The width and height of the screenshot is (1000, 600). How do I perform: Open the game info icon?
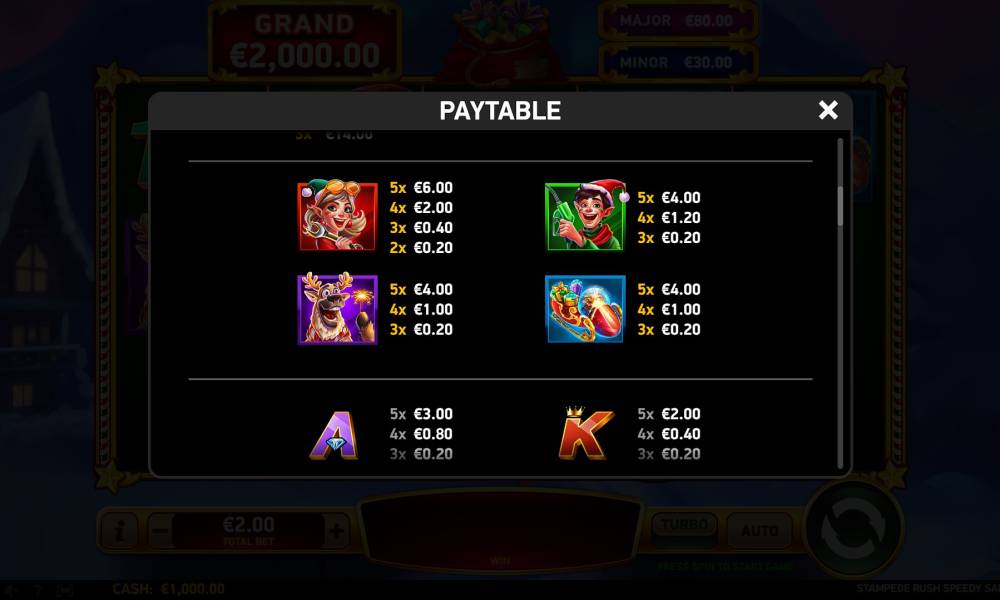(x=119, y=530)
